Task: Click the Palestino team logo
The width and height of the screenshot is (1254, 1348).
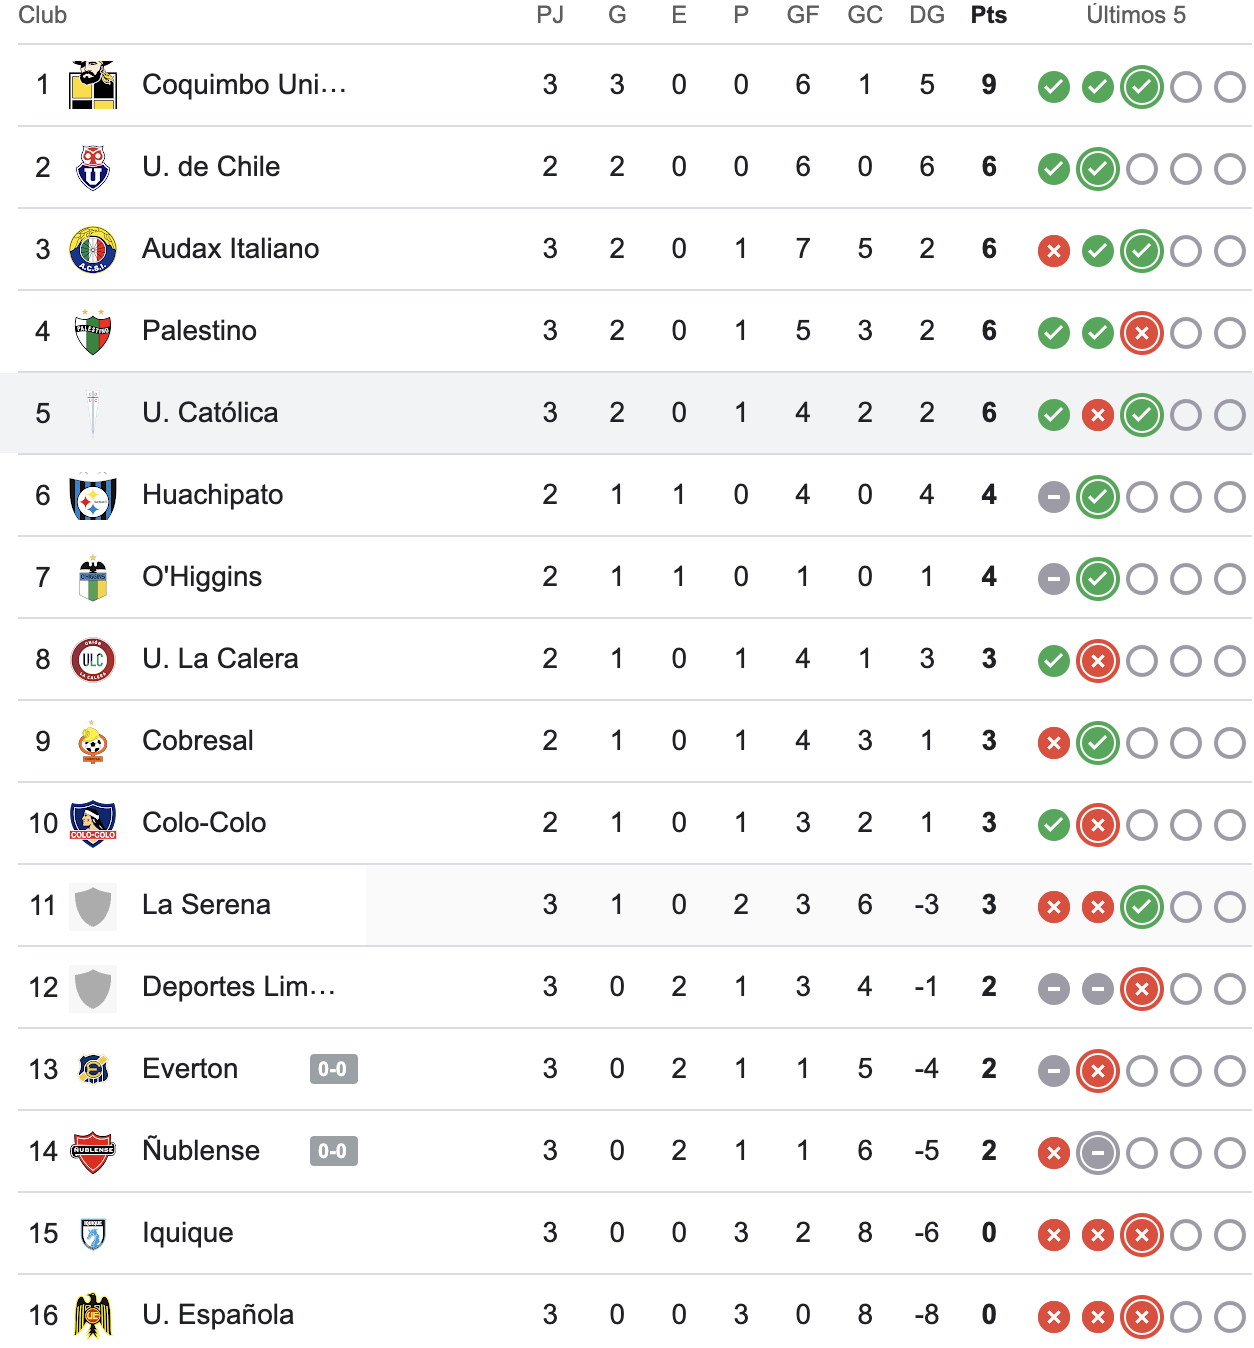Action: pos(92,331)
